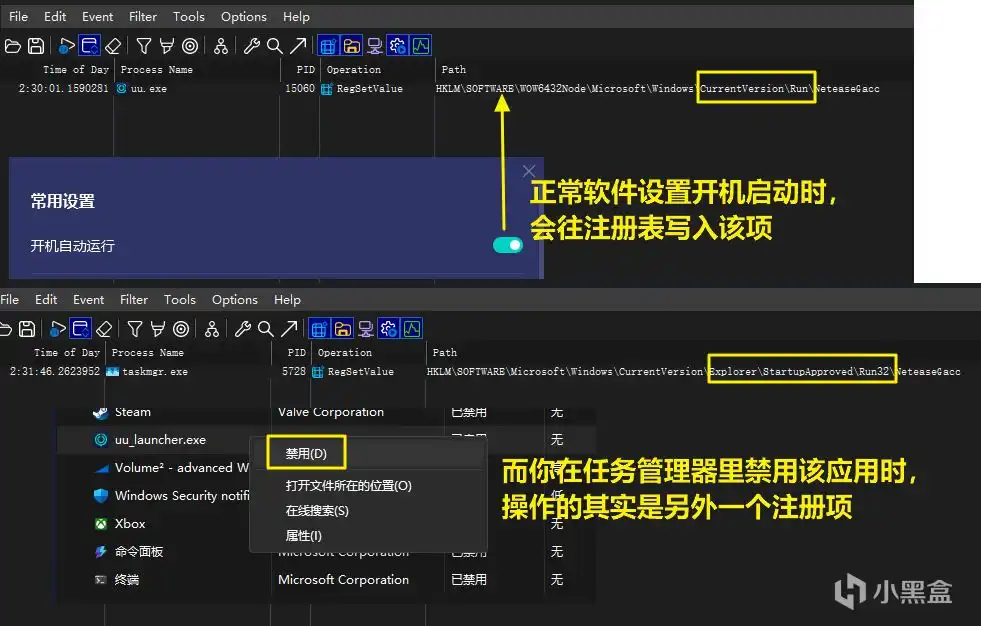Open the event Highlight settings
981x626 pixels.
click(x=167, y=45)
